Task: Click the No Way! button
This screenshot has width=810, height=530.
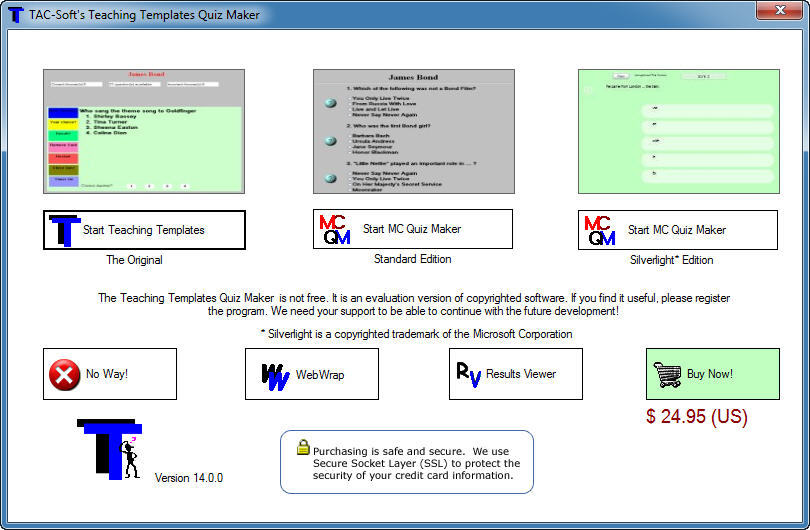Action: coord(110,374)
